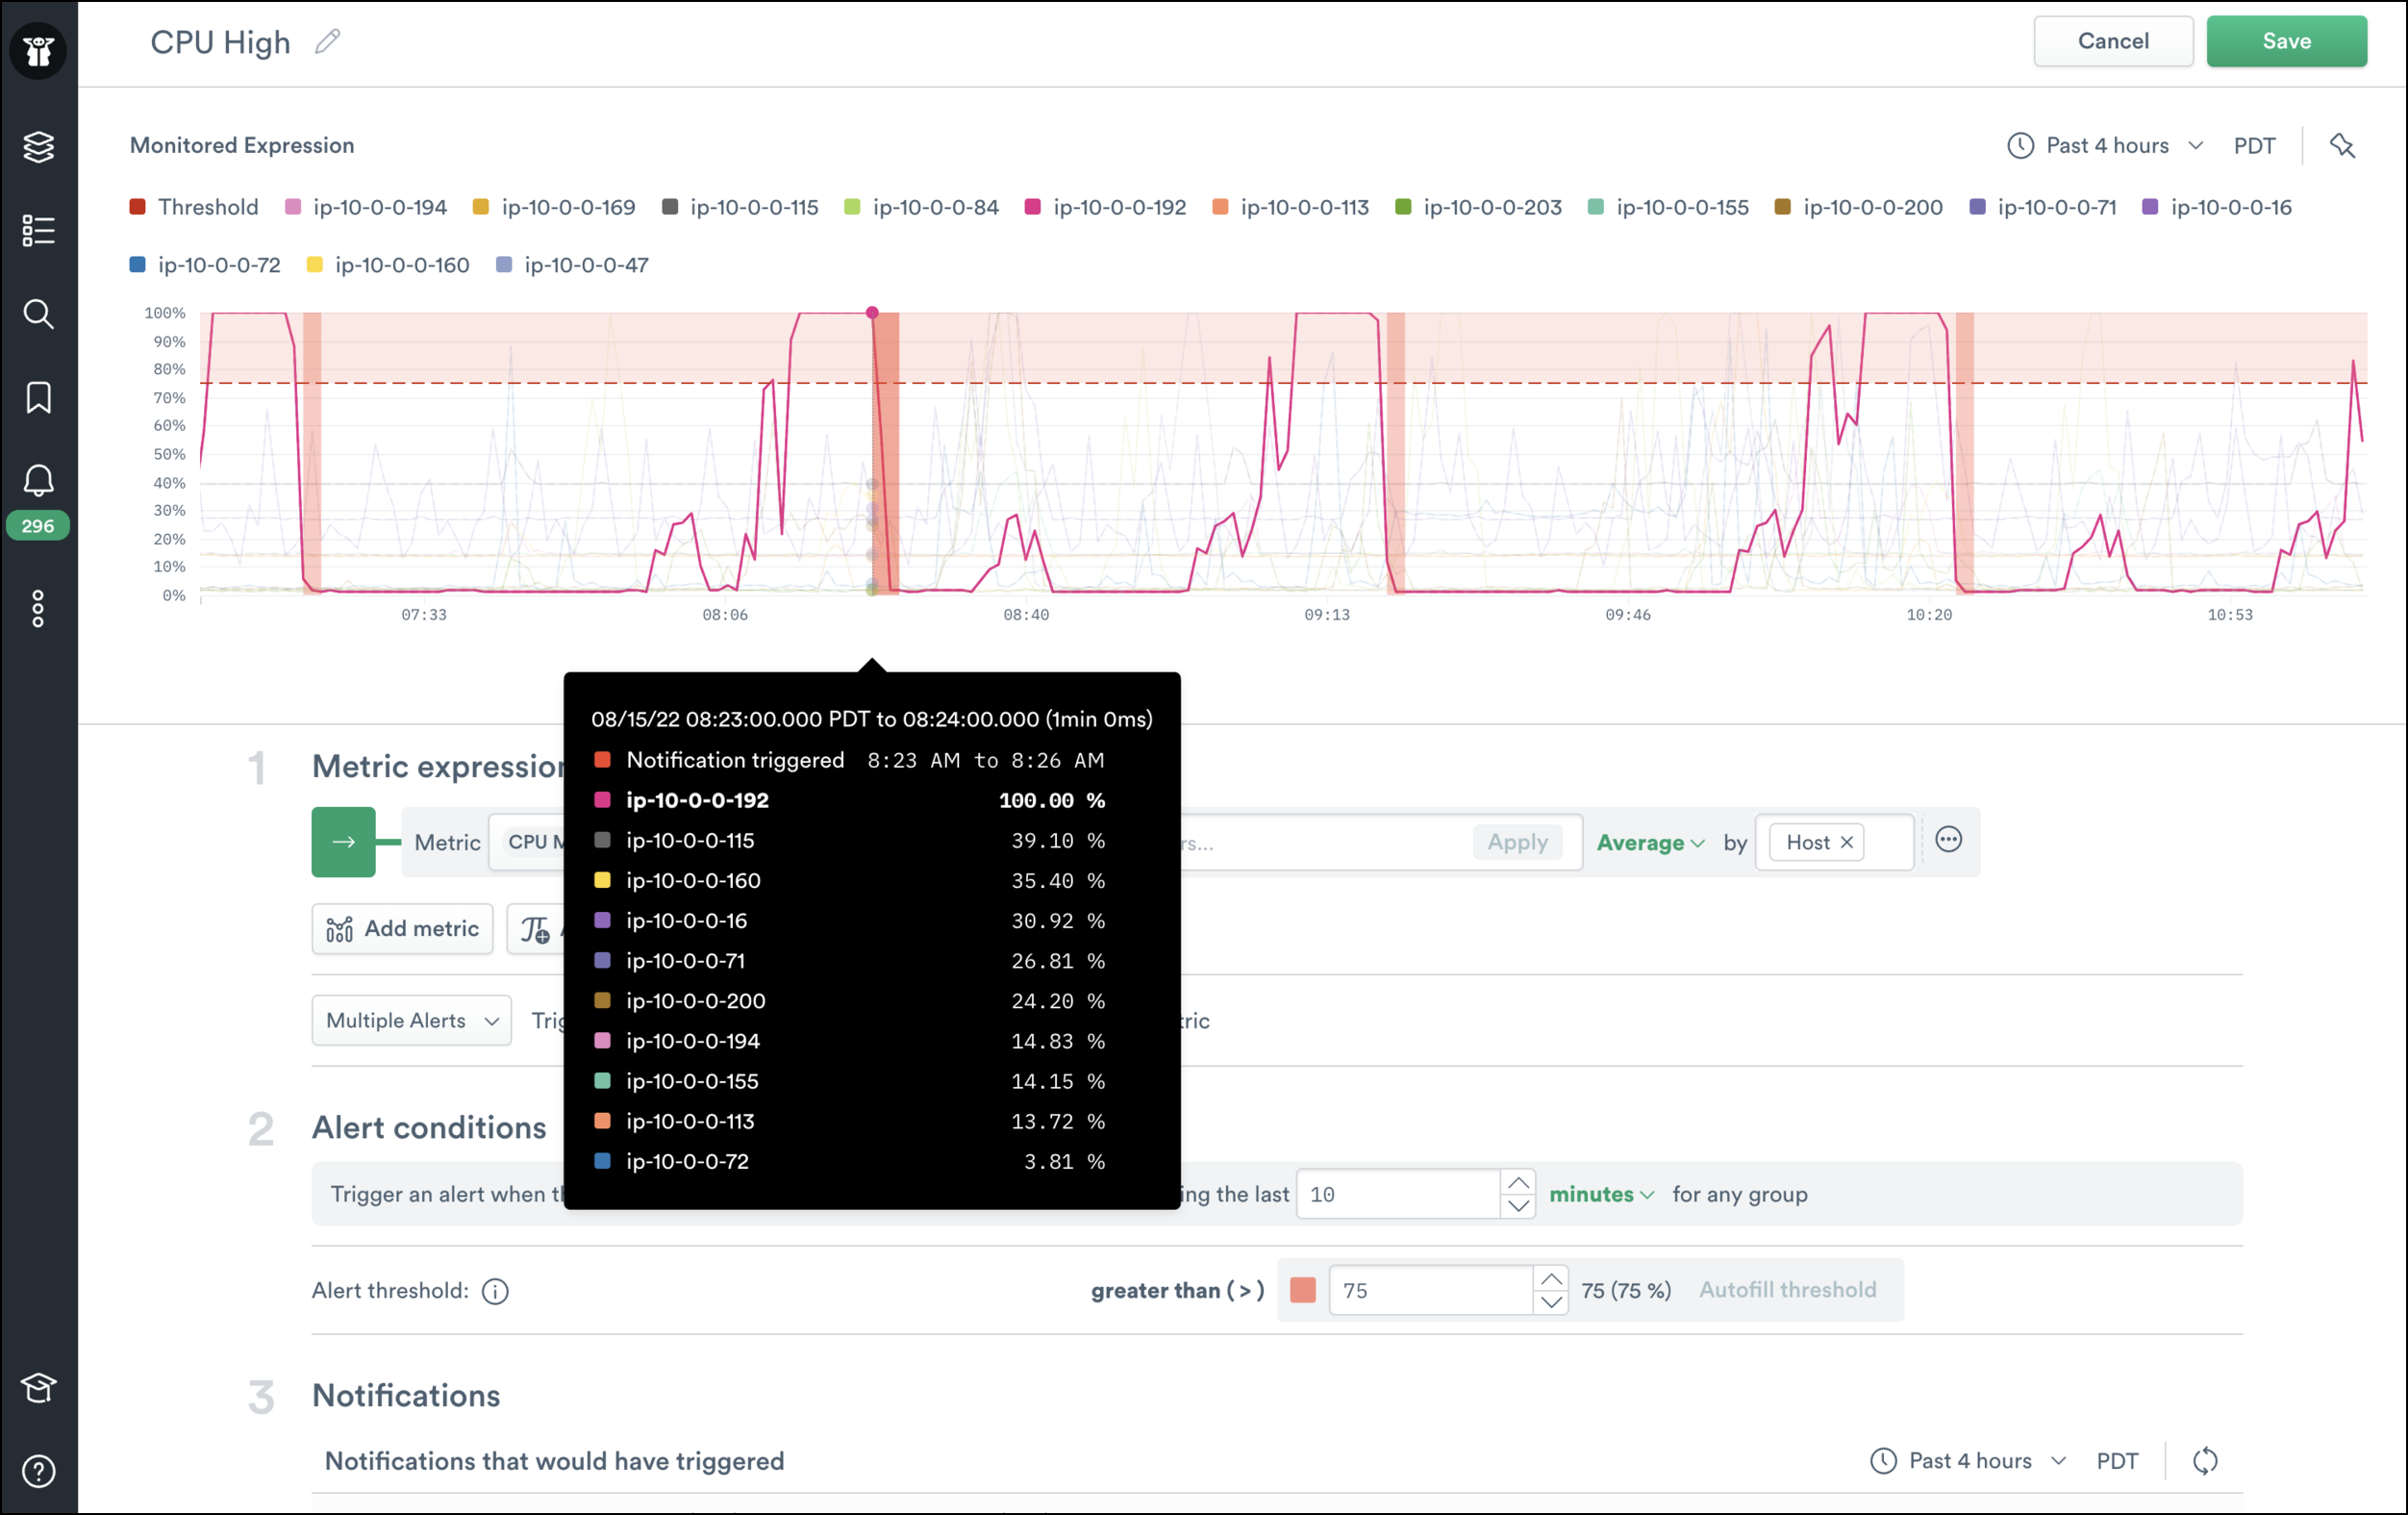Click ip-10-0-0-72 3.81 % tooltip row
The height and width of the screenshot is (1515, 2408).
click(850, 1162)
